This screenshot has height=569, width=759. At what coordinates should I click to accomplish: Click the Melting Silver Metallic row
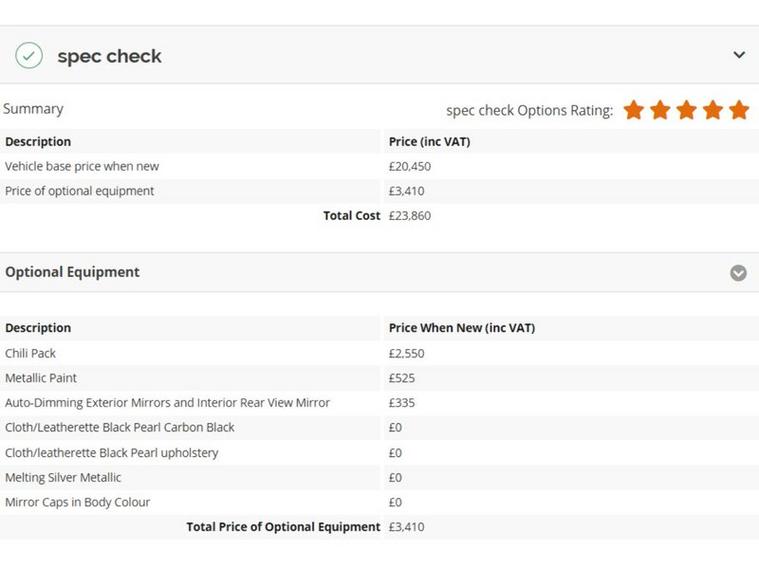380,477
